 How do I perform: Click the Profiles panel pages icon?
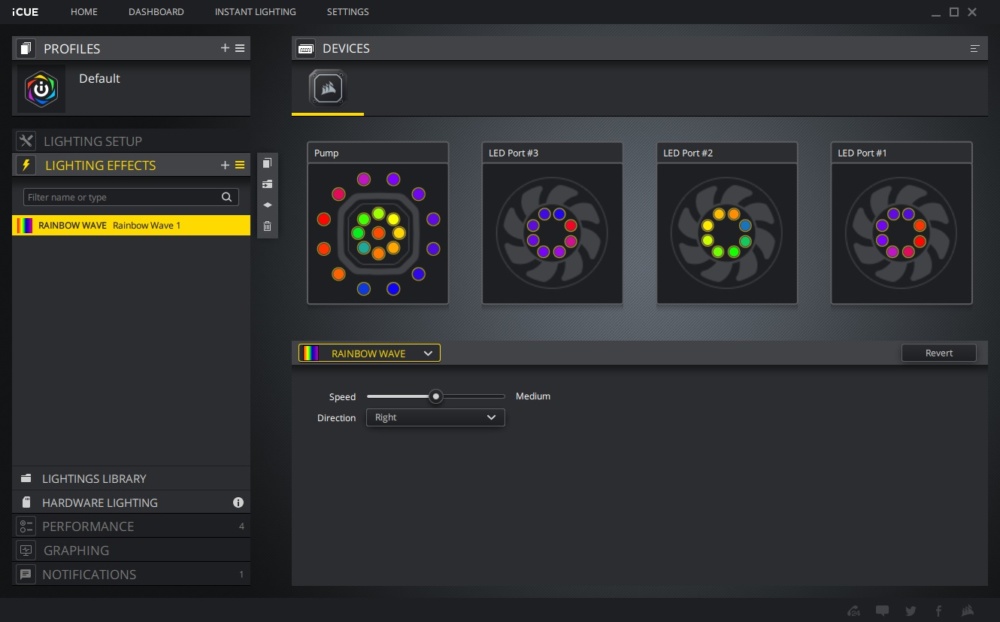tap(26, 48)
